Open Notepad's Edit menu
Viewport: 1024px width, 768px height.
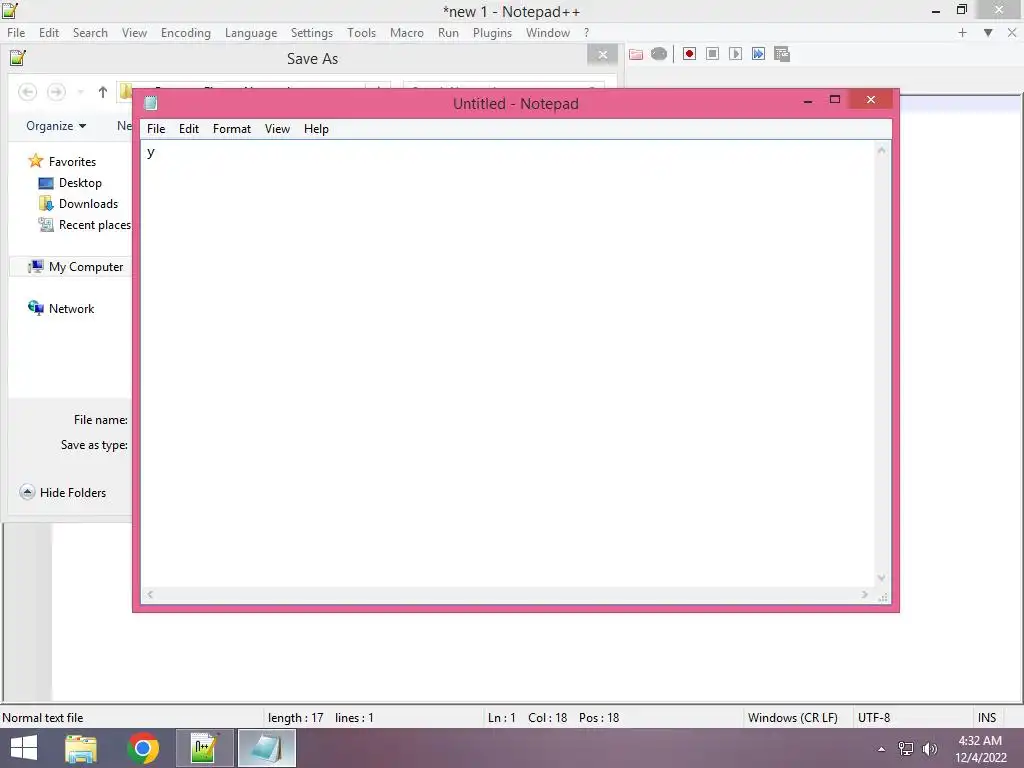tap(189, 129)
